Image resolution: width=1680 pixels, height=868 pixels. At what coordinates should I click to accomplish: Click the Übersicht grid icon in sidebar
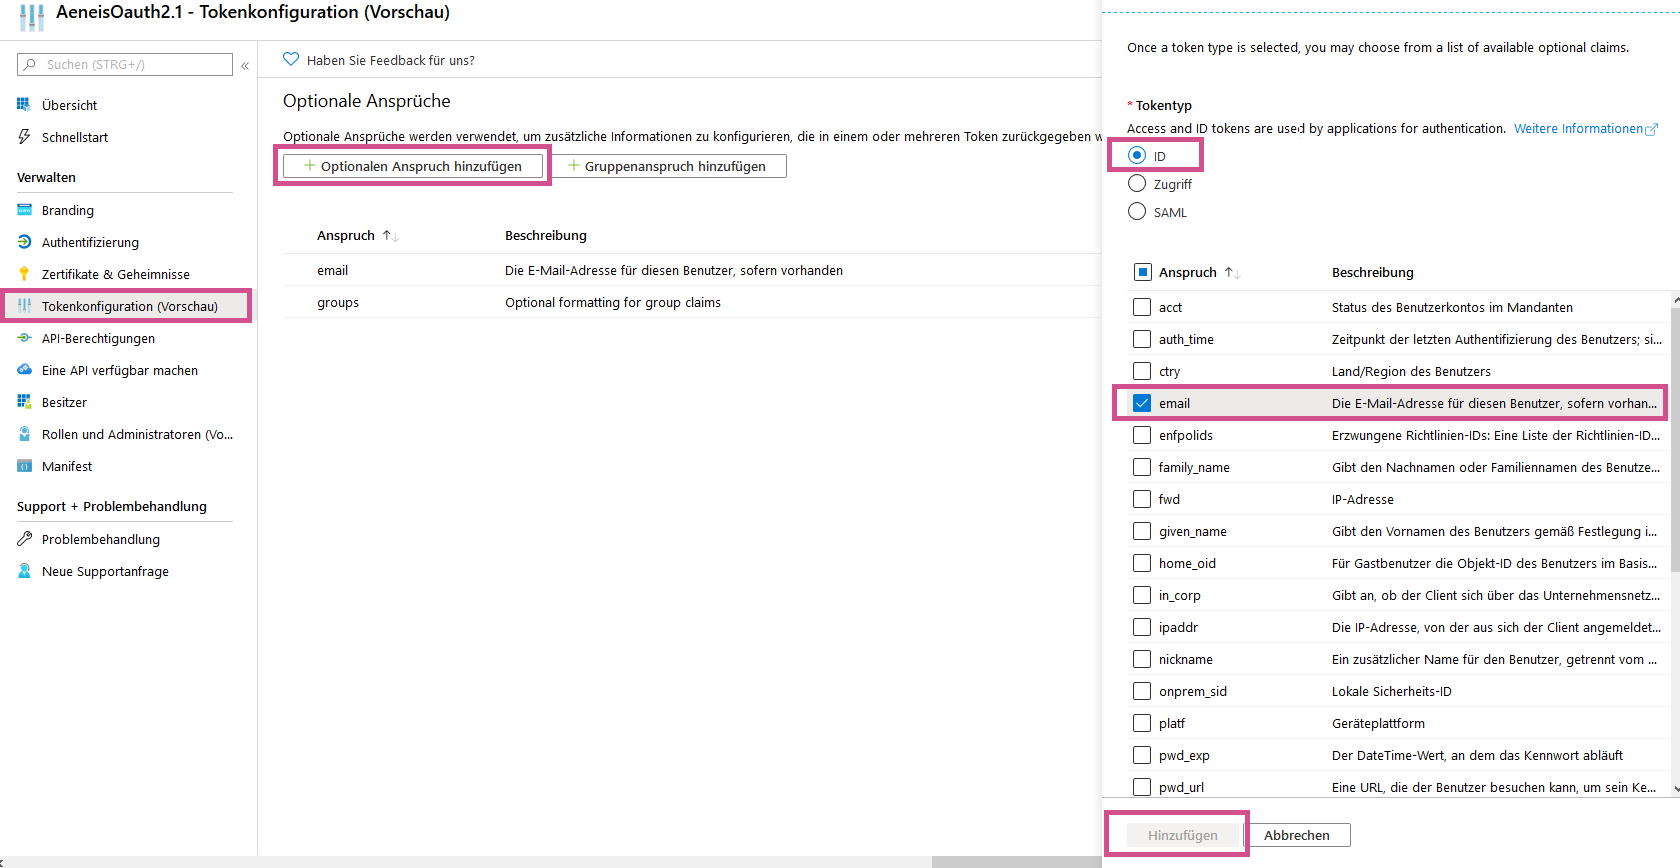click(x=24, y=105)
